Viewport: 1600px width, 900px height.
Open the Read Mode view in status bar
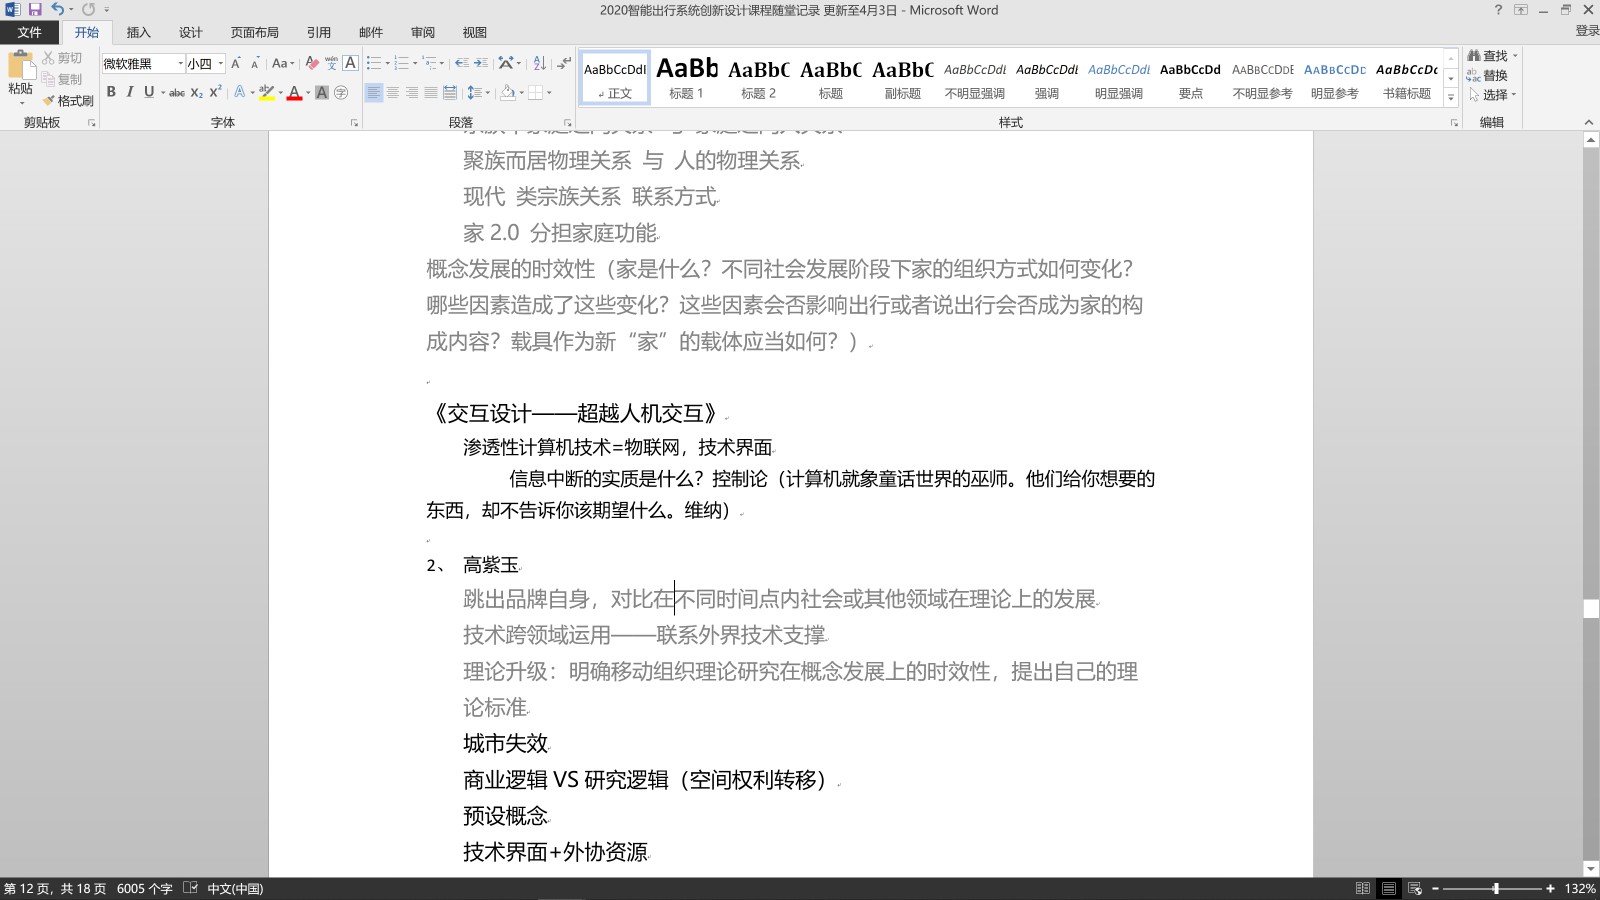tap(1363, 888)
